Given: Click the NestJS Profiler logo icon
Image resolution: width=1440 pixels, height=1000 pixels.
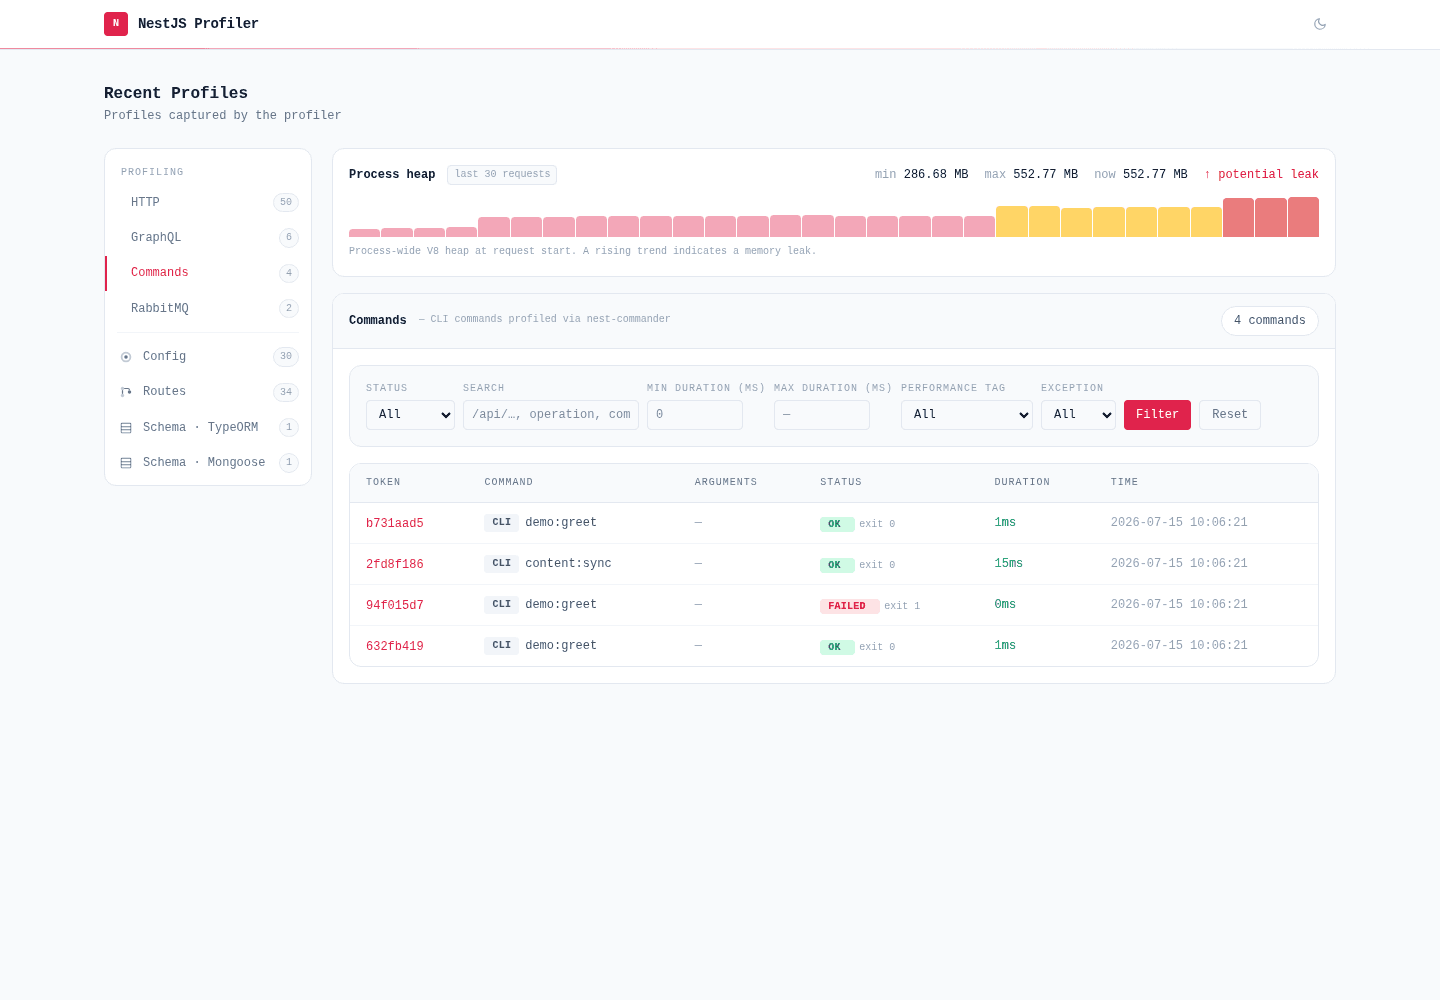Looking at the screenshot, I should point(116,24).
